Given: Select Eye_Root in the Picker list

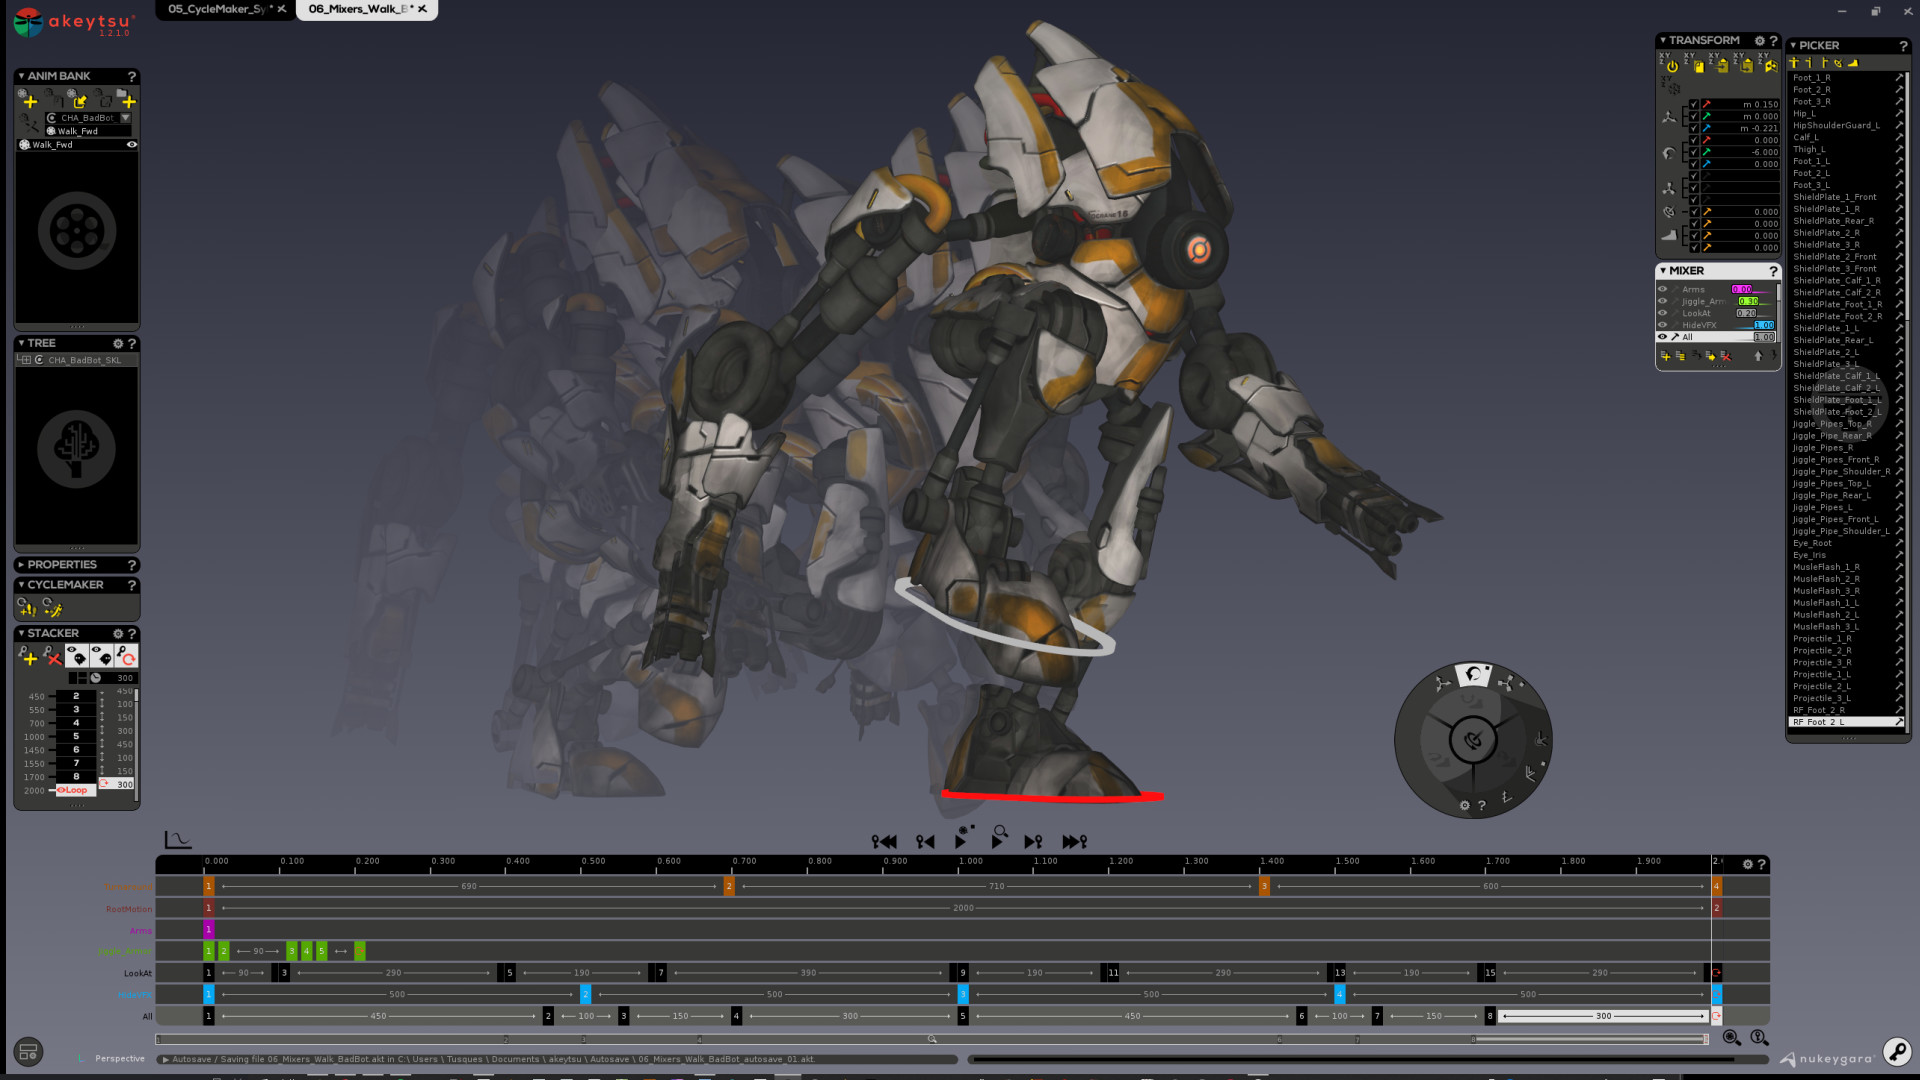Looking at the screenshot, I should click(1813, 543).
